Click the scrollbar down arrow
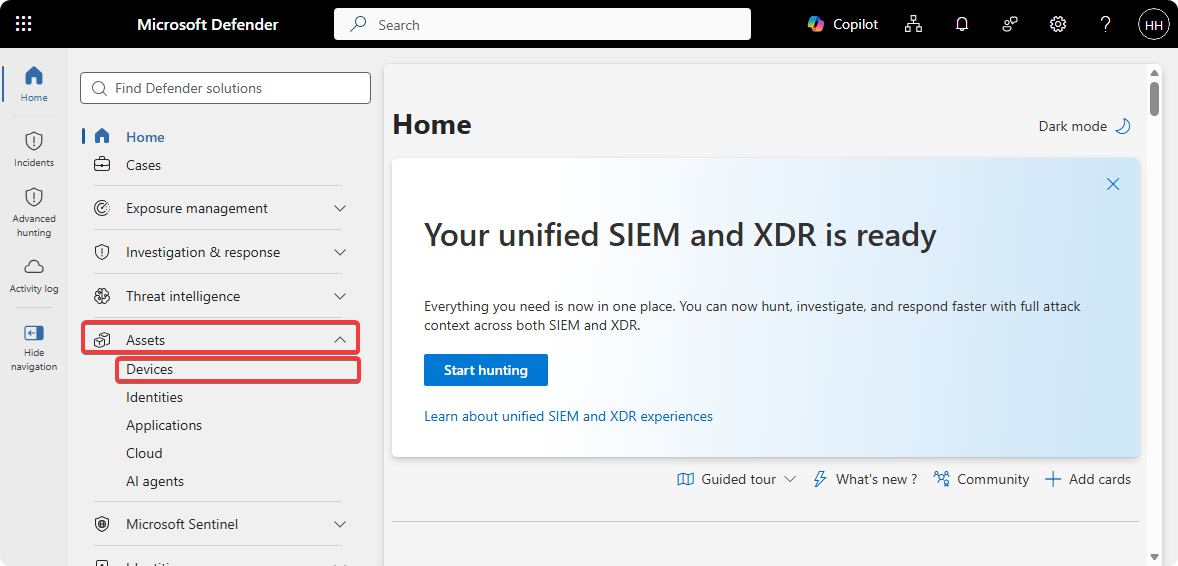The height and width of the screenshot is (566, 1178). click(x=1154, y=556)
